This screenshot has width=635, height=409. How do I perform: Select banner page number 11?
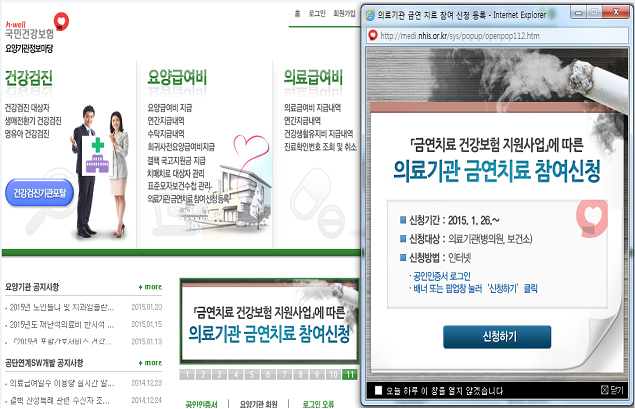coord(349,374)
